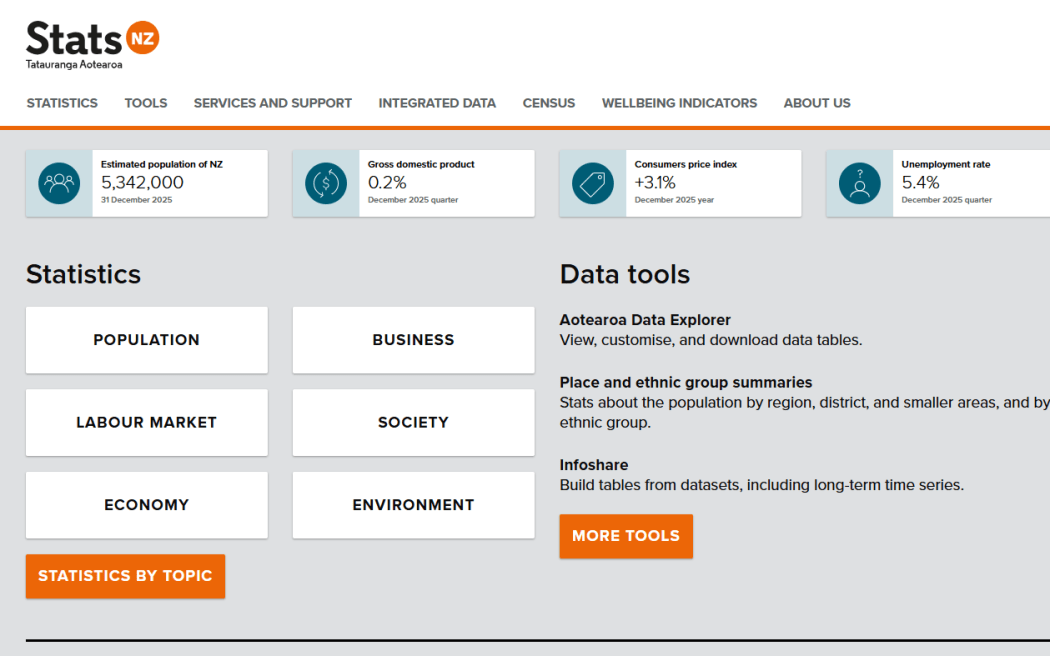Screen dimensions: 1050x656
Task: Select Census in the navigation bar
Action: 549,103
